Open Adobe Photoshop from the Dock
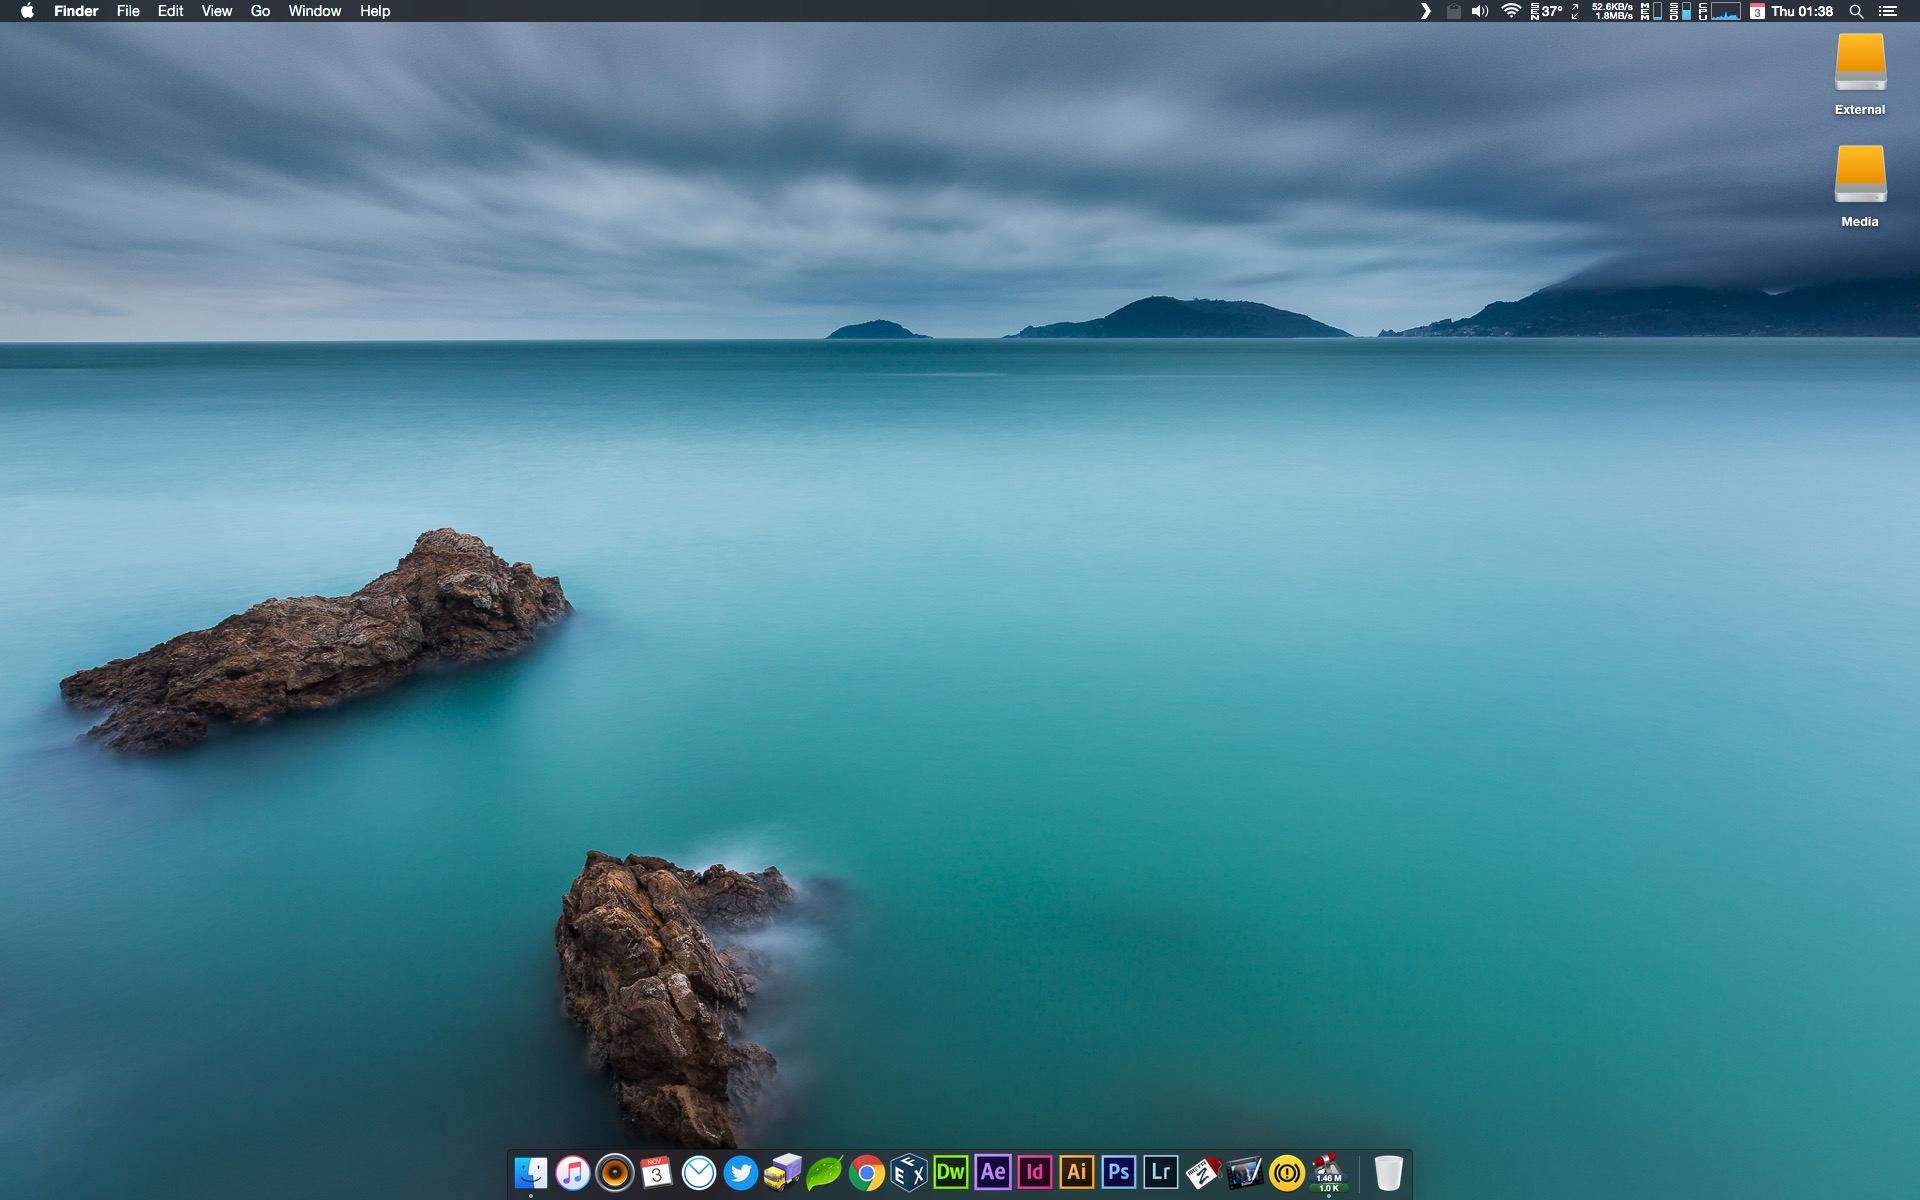This screenshot has width=1920, height=1200. 1118,1172
